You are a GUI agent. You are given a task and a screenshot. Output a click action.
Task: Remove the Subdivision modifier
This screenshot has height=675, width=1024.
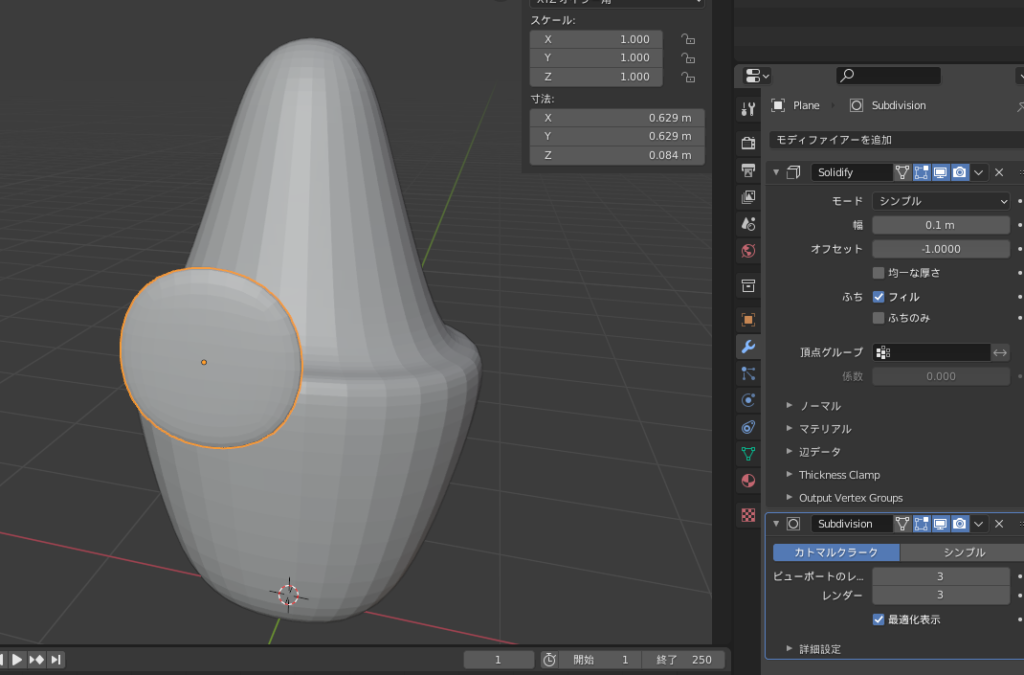(999, 524)
